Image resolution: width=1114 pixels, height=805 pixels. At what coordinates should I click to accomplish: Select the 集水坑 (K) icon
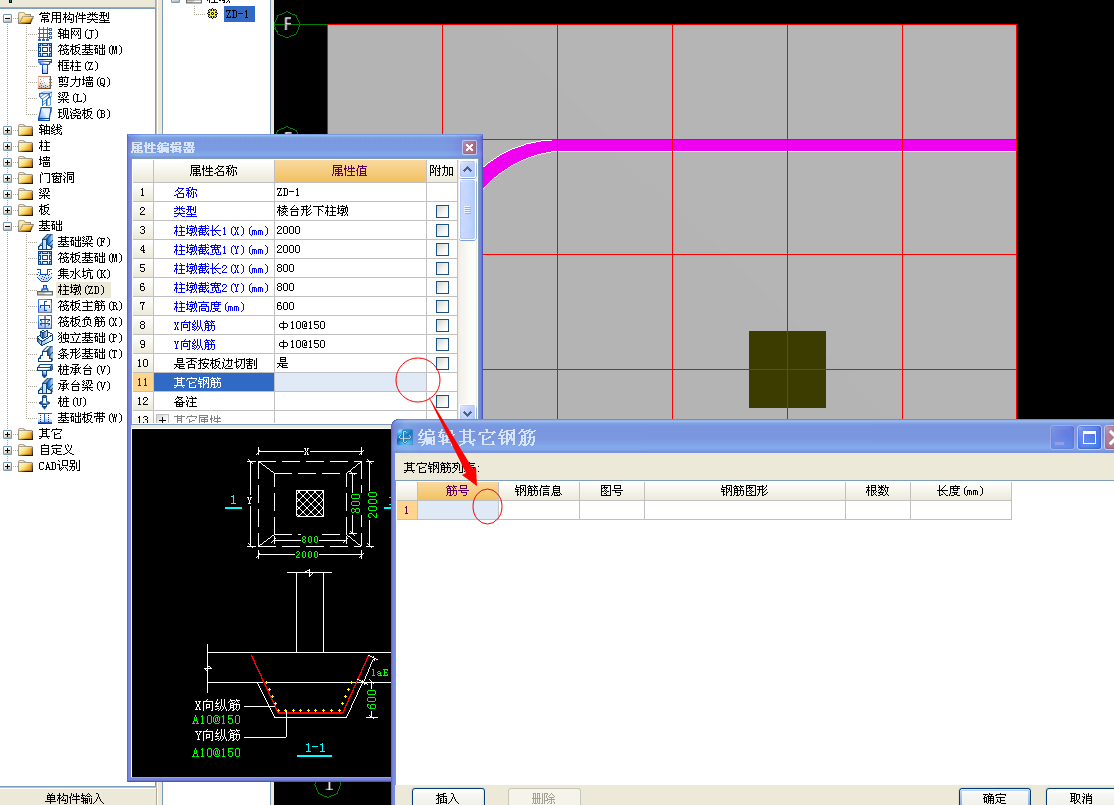[x=45, y=274]
